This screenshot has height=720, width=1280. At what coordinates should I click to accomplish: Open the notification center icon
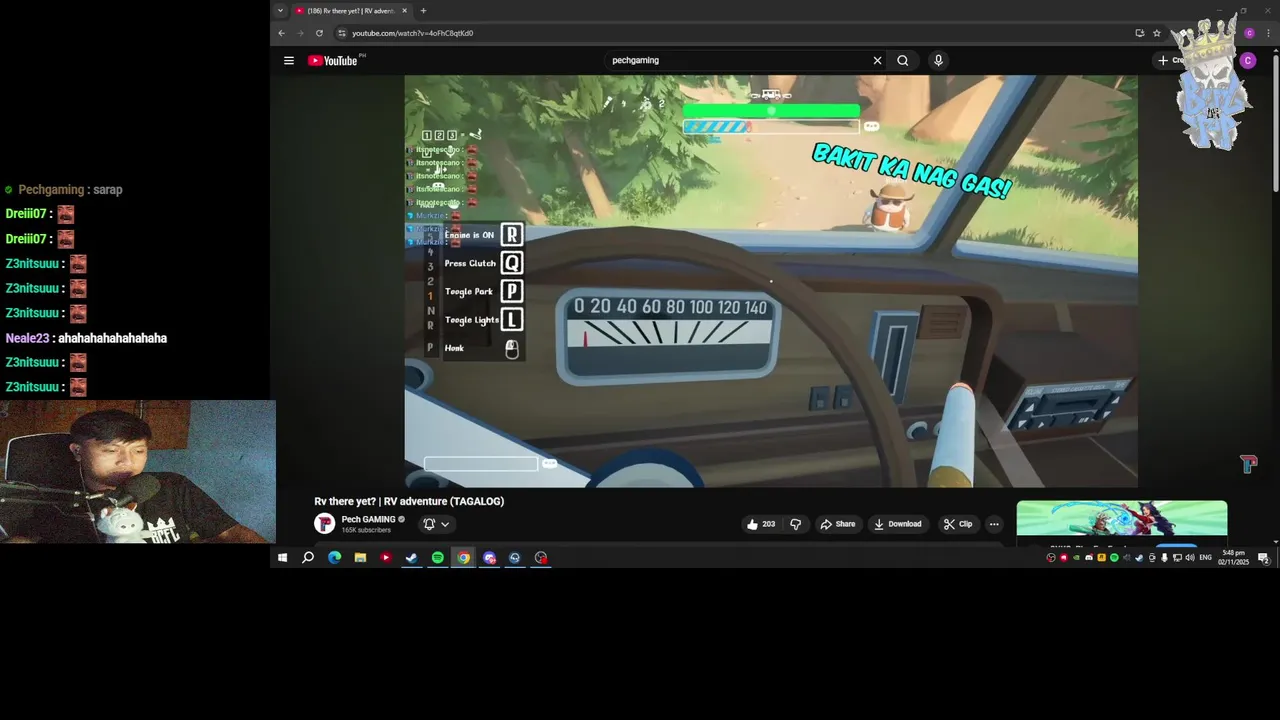pos(1264,558)
